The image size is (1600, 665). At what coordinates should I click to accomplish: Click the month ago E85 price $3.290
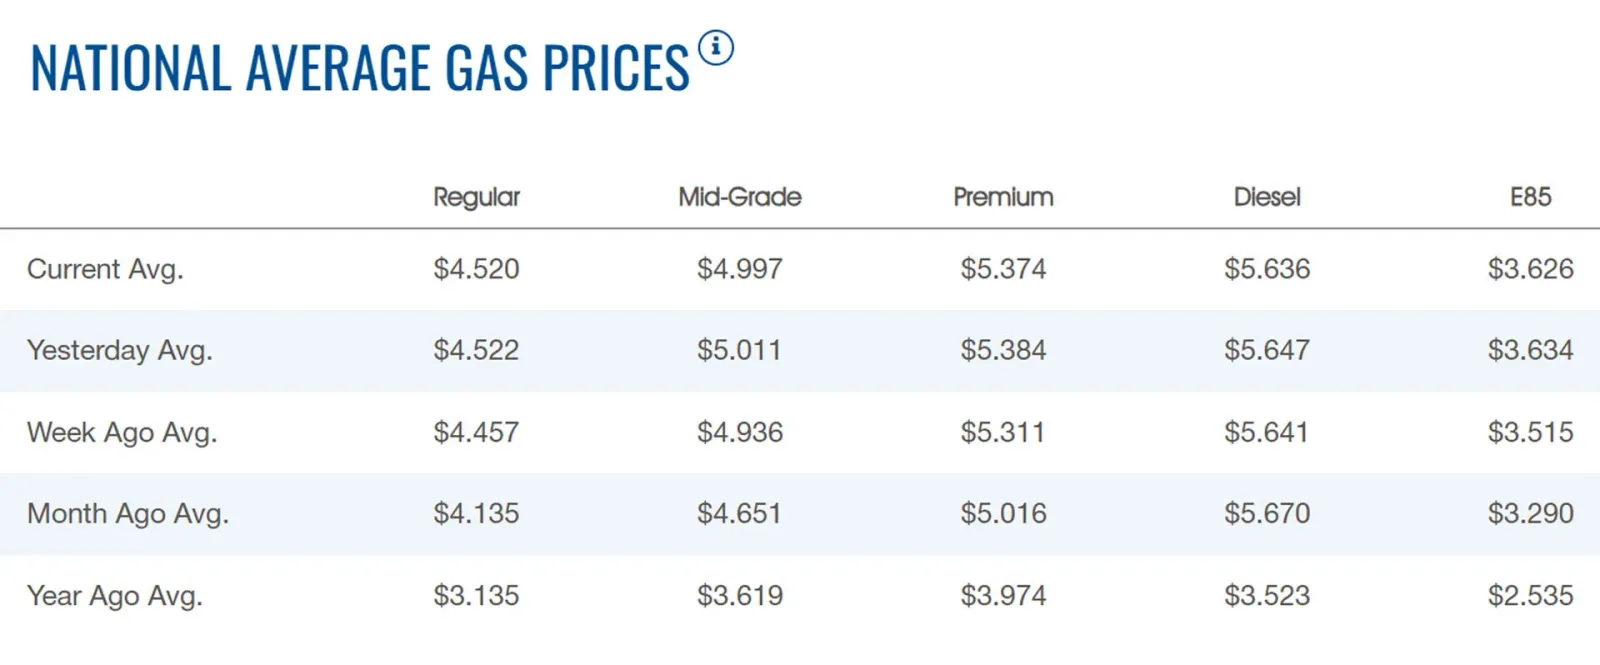pyautogui.click(x=1530, y=513)
